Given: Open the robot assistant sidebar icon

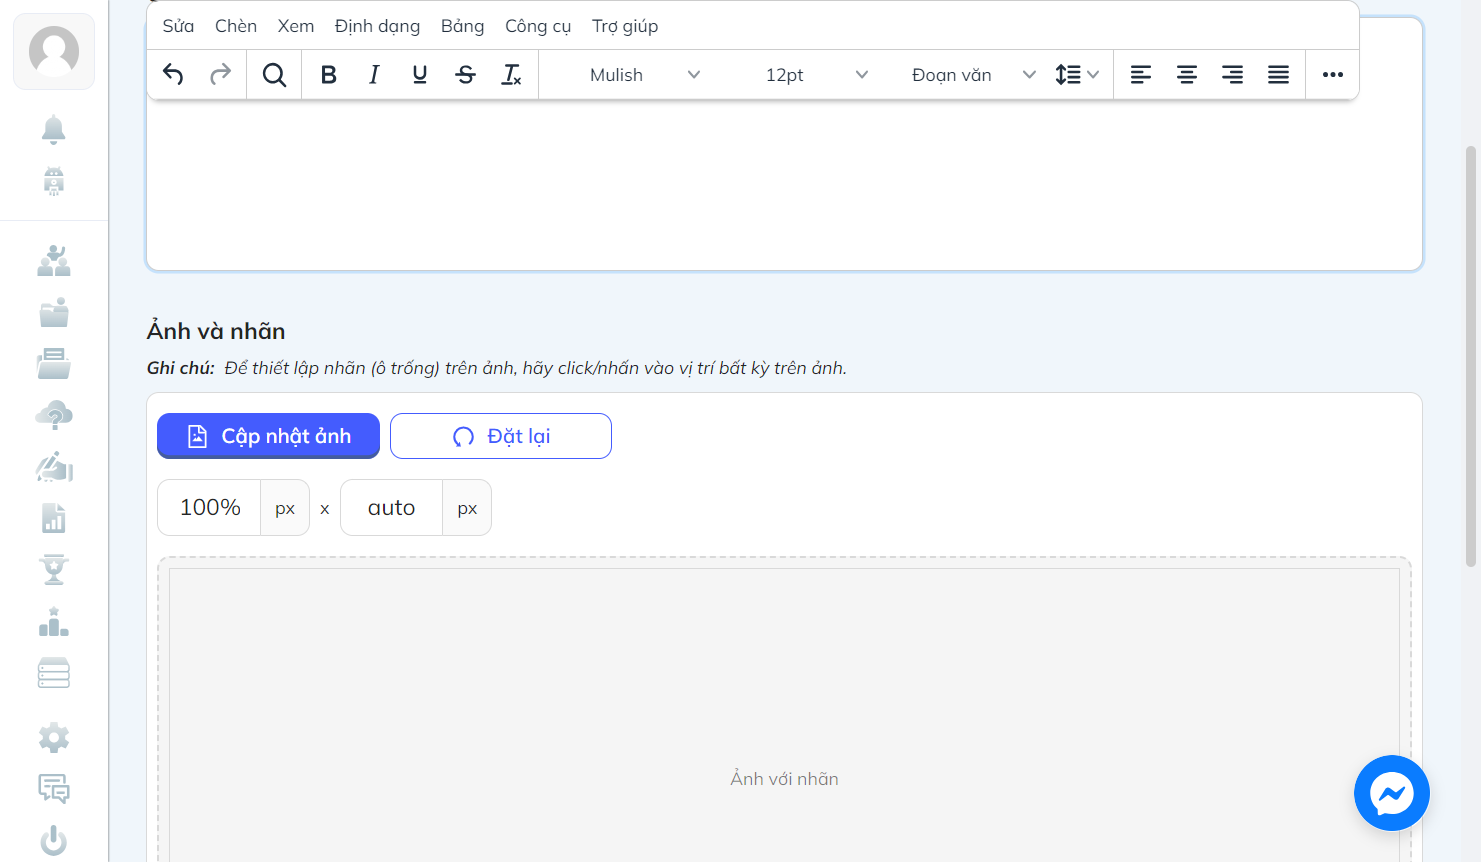Looking at the screenshot, I should click(54, 181).
